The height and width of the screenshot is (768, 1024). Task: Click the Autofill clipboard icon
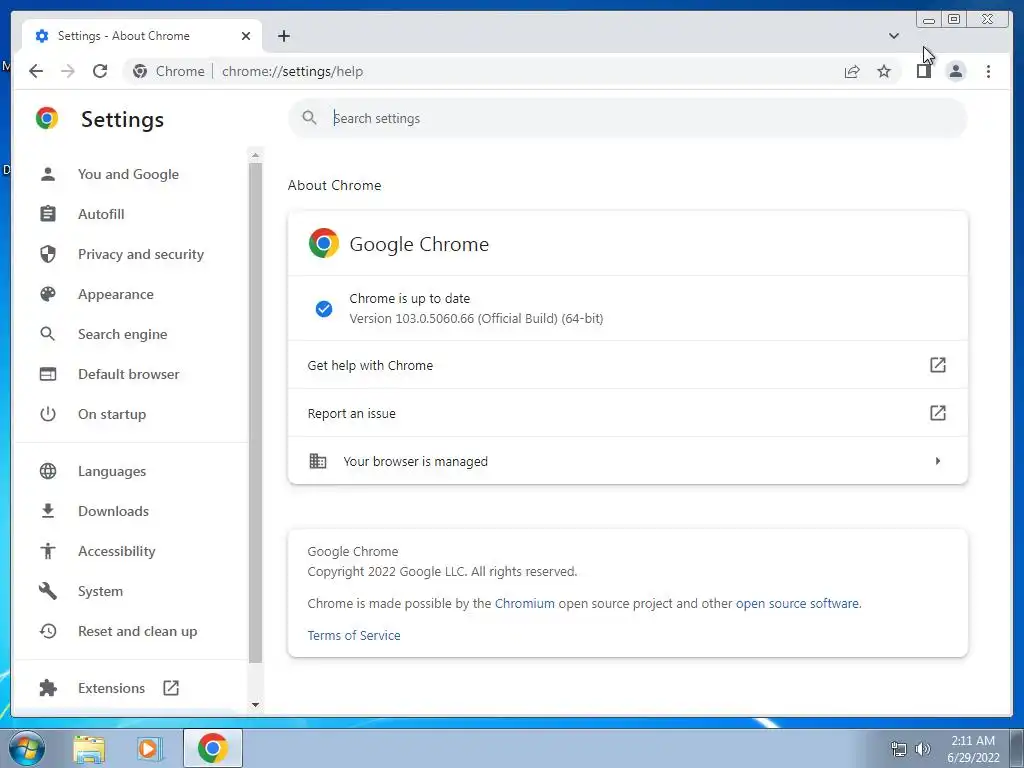coord(48,214)
